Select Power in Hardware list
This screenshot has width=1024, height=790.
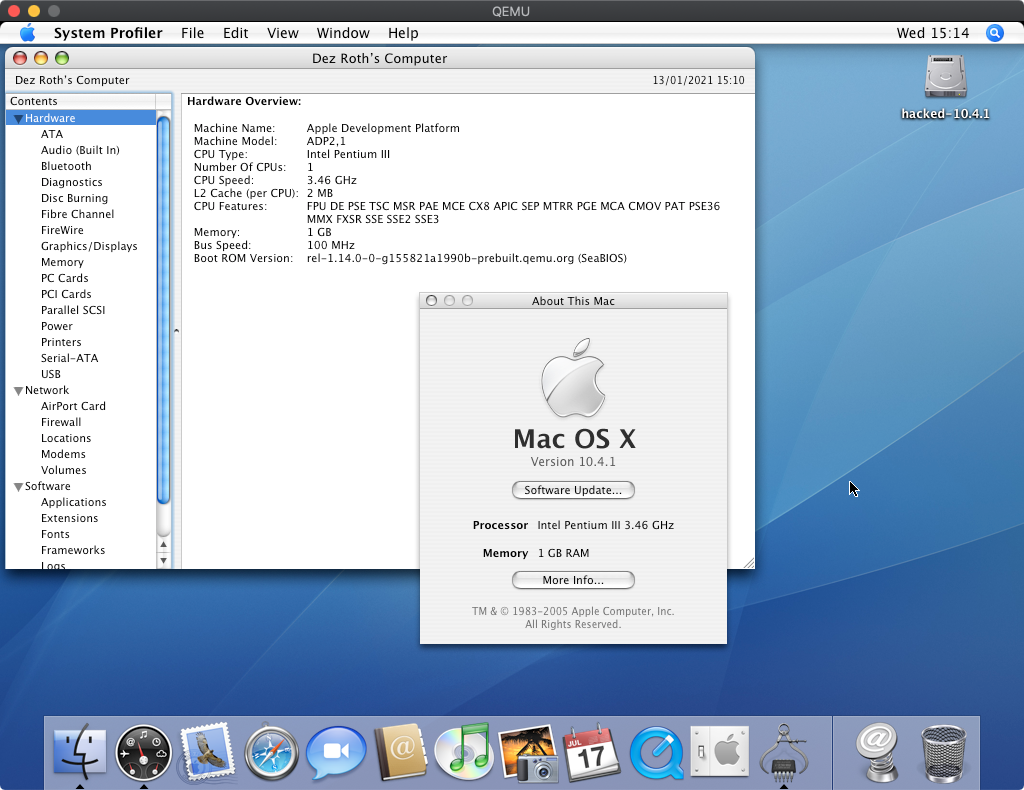[57, 326]
